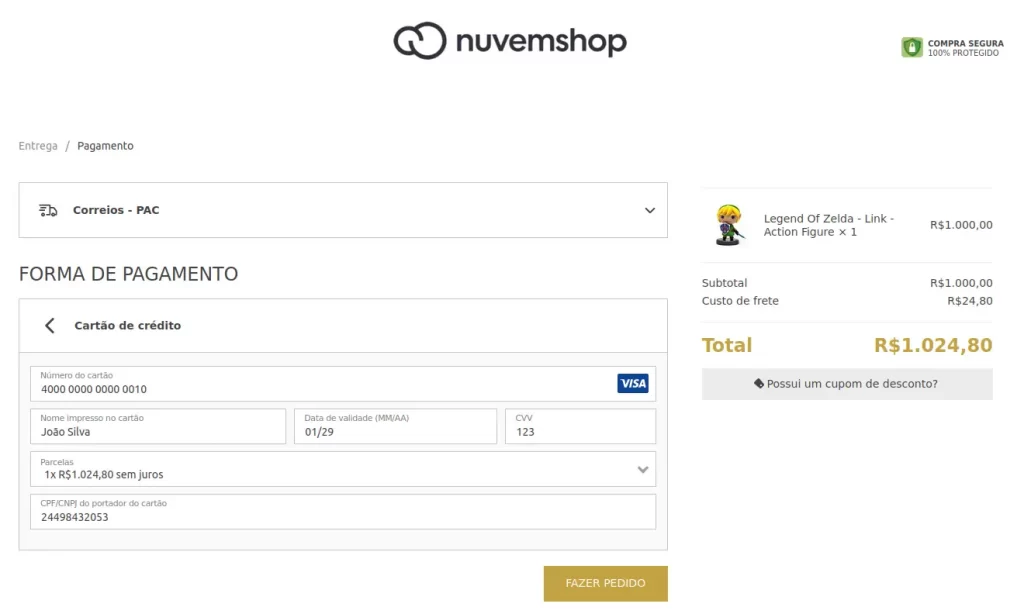Go back to the Entrega breadcrumb step
1024x614 pixels.
tap(38, 146)
